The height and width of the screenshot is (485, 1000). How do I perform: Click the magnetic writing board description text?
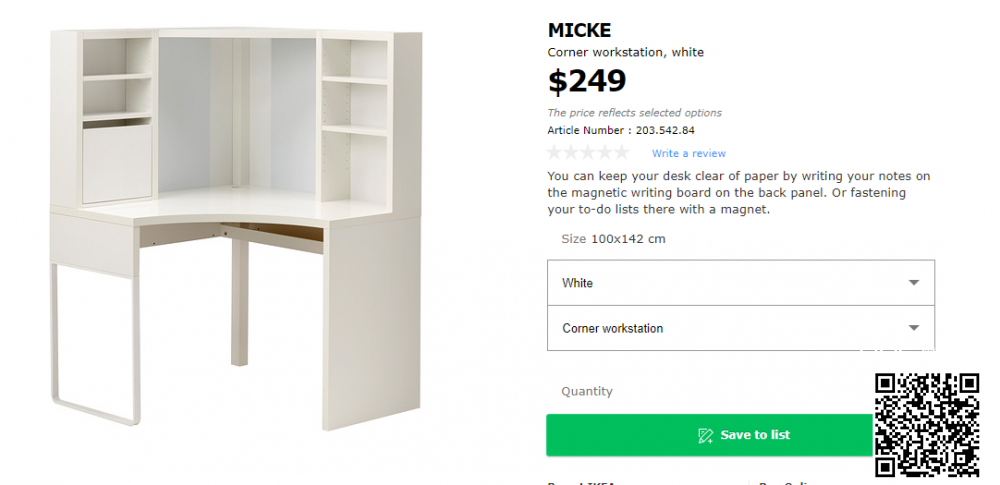point(739,193)
